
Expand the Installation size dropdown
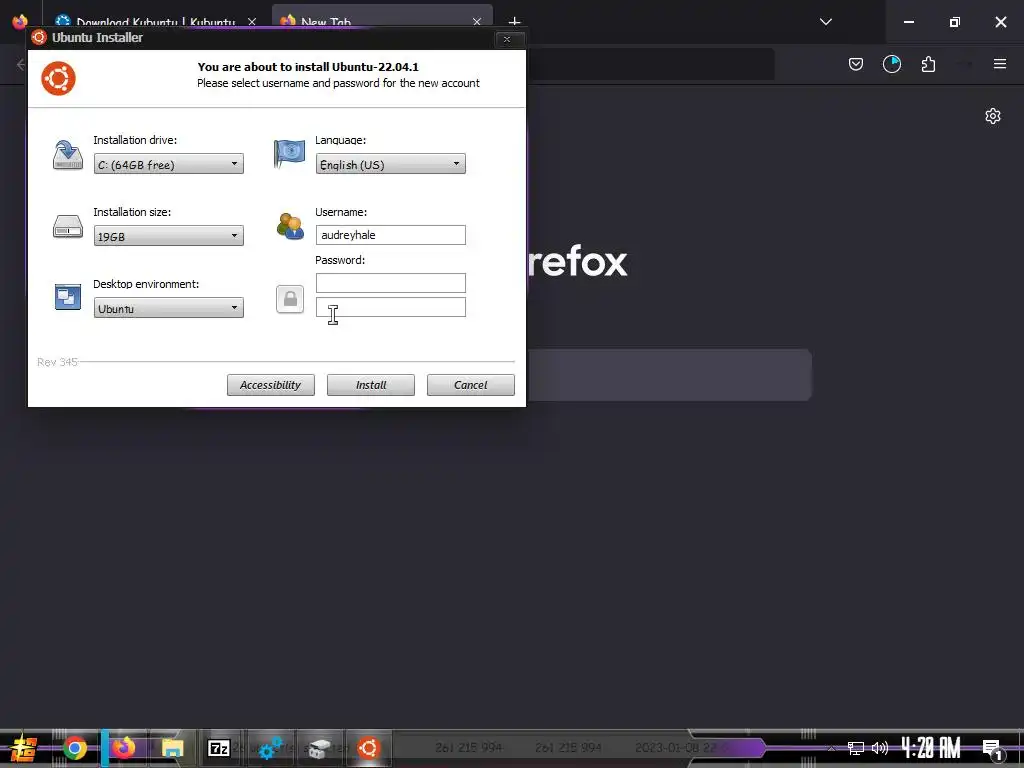(x=168, y=236)
